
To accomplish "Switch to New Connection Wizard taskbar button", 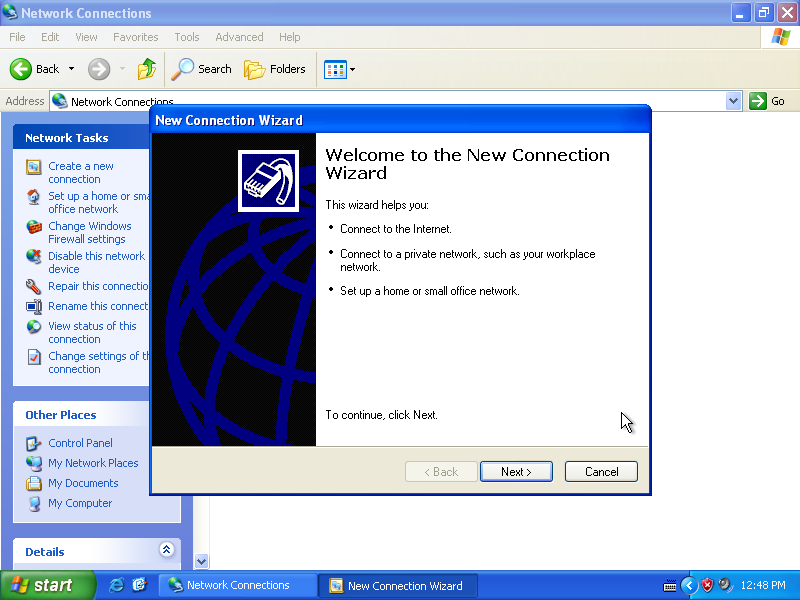I will point(398,585).
